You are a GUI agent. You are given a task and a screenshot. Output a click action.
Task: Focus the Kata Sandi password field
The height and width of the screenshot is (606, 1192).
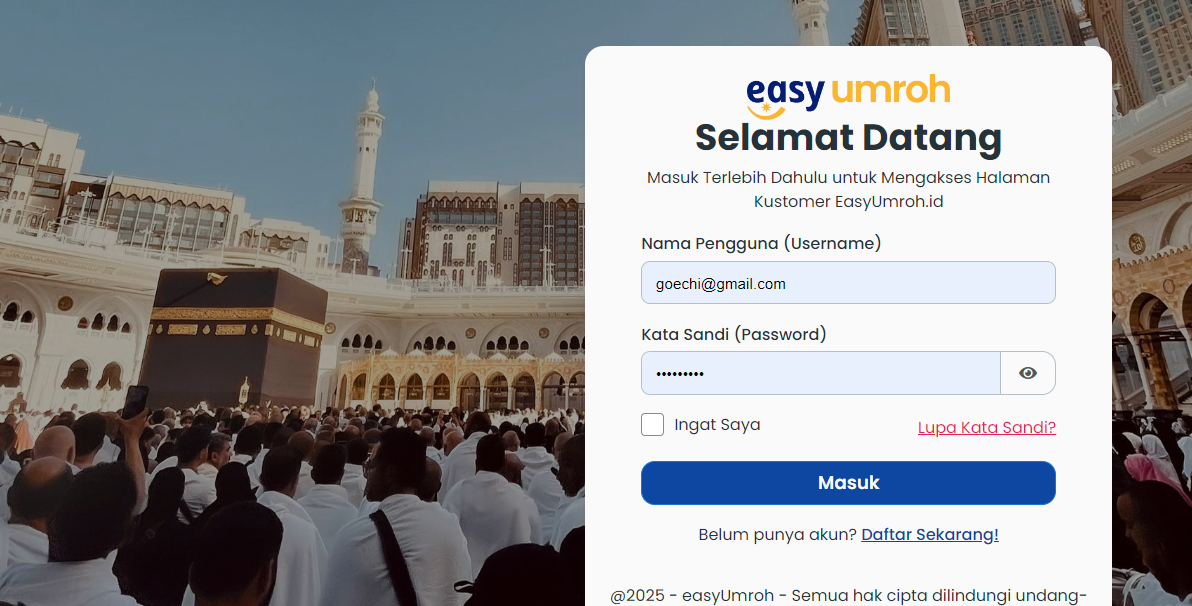coord(820,373)
